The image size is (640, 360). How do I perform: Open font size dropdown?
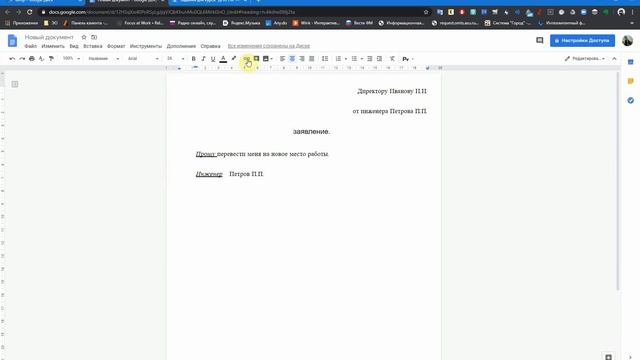point(176,59)
